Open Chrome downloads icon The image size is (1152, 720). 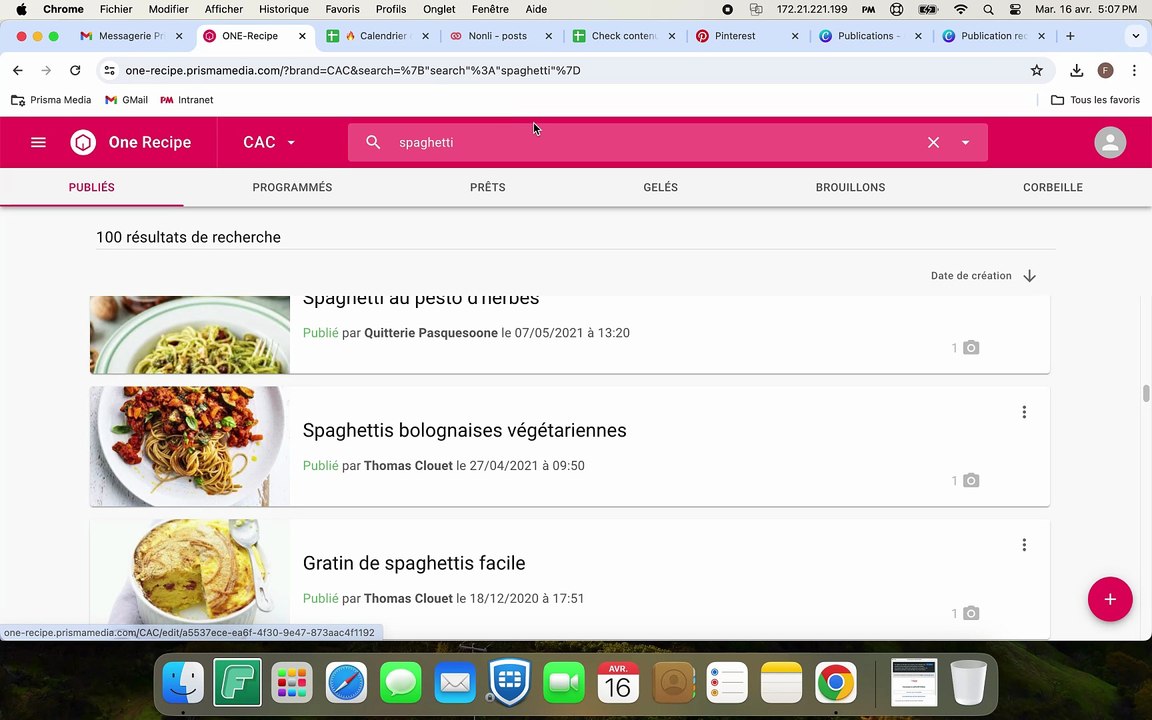point(1076,71)
